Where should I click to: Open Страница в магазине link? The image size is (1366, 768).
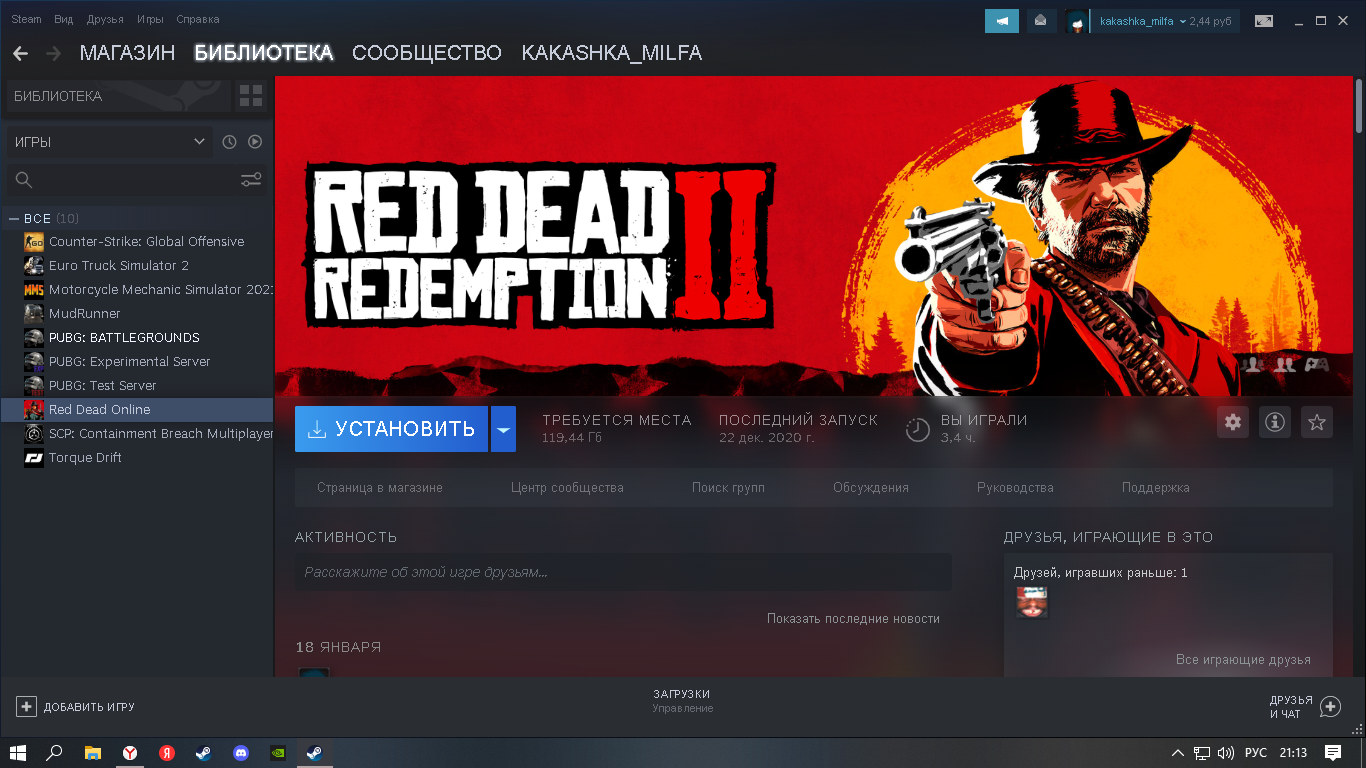coord(380,488)
